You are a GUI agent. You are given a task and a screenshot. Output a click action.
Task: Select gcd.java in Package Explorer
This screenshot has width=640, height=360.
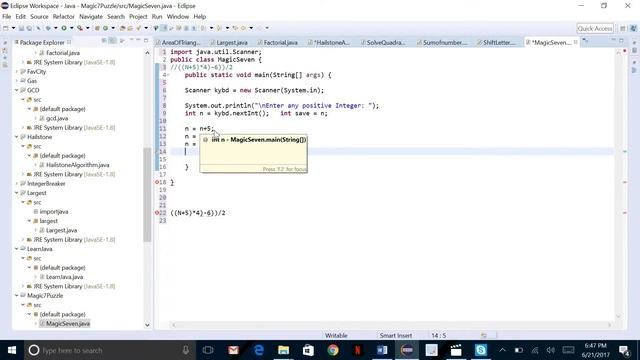pos(57,118)
